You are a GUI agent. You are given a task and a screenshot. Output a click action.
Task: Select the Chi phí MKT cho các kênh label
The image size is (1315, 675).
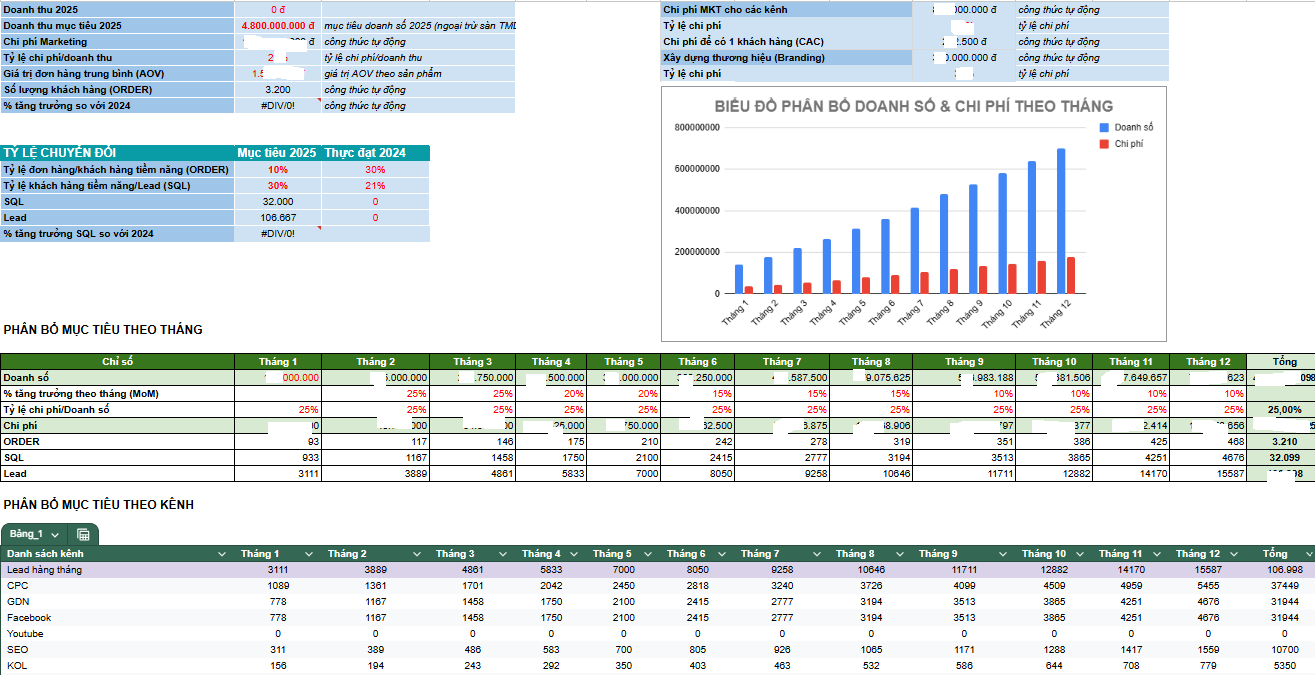coord(787,9)
